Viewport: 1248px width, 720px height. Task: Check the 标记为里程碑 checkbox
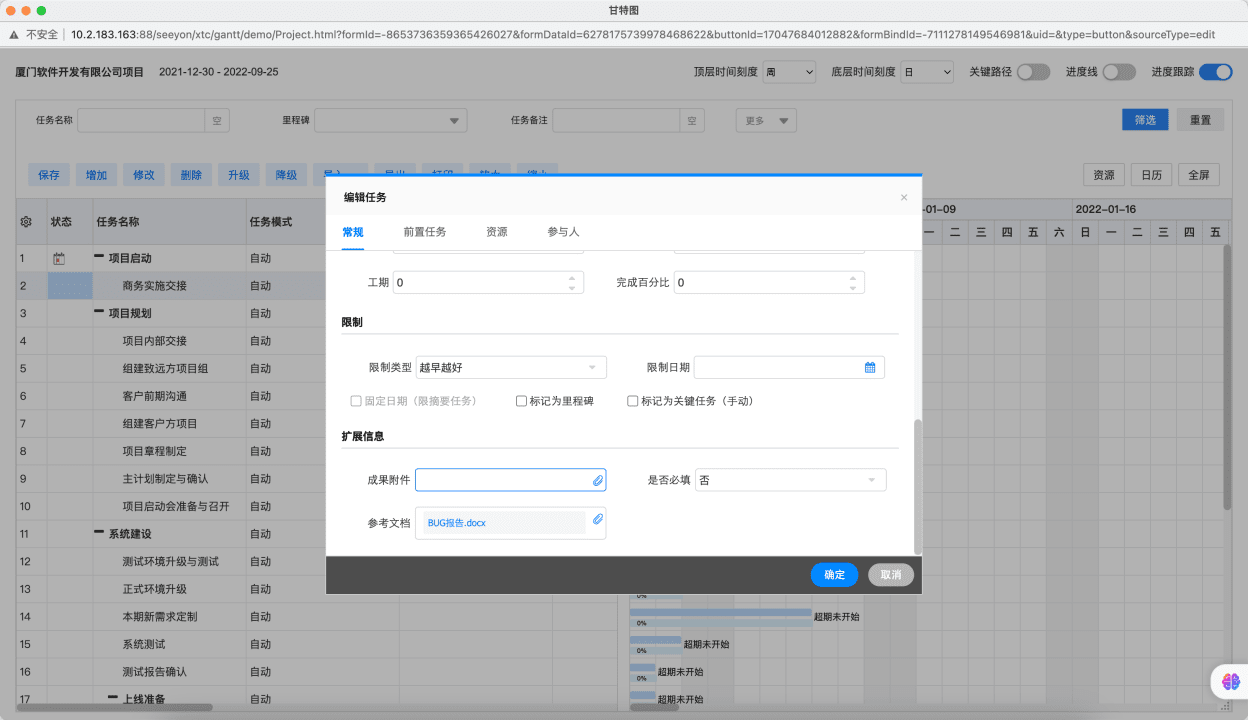[521, 401]
